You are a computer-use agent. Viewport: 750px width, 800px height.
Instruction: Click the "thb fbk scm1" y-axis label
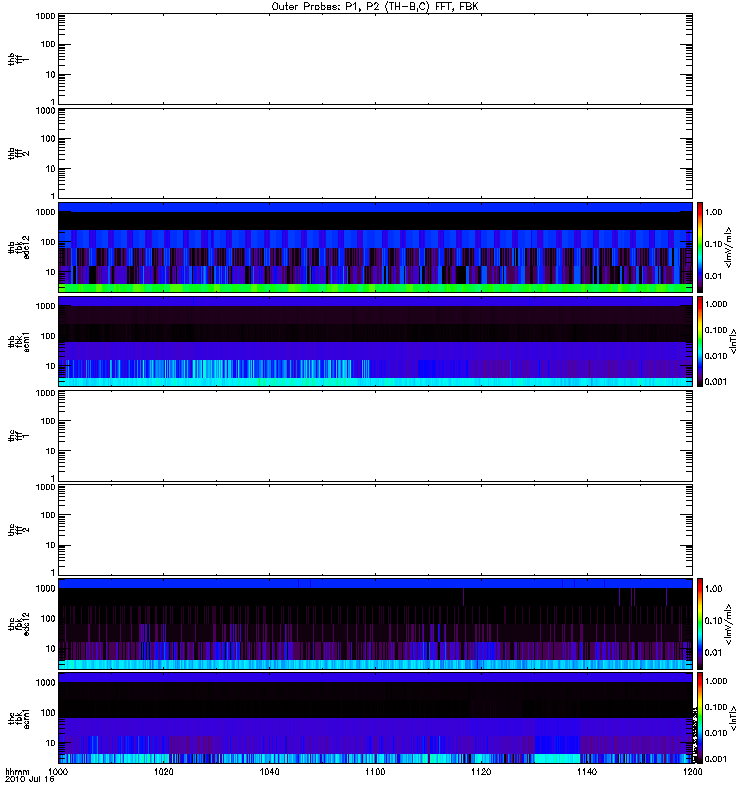coord(19,342)
